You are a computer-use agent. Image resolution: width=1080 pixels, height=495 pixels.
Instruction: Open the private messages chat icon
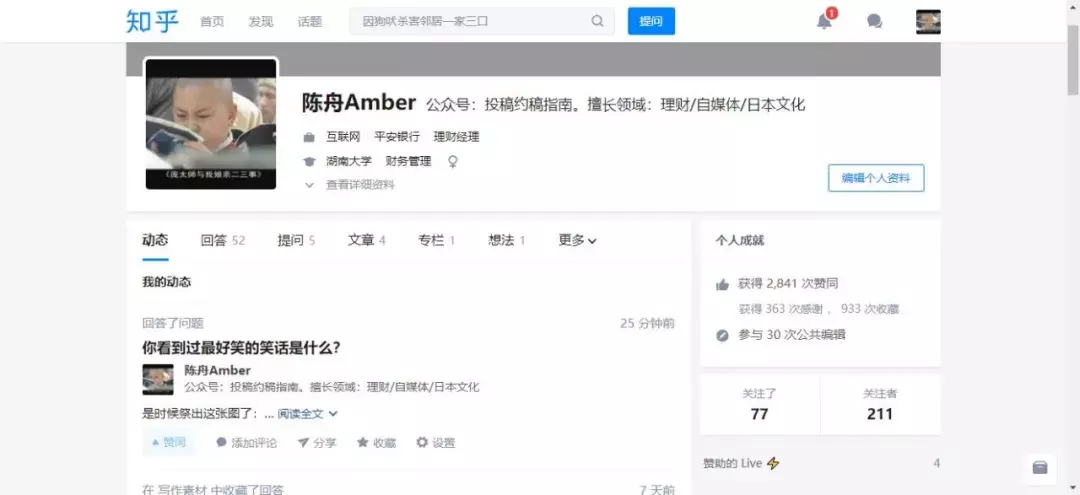[875, 21]
